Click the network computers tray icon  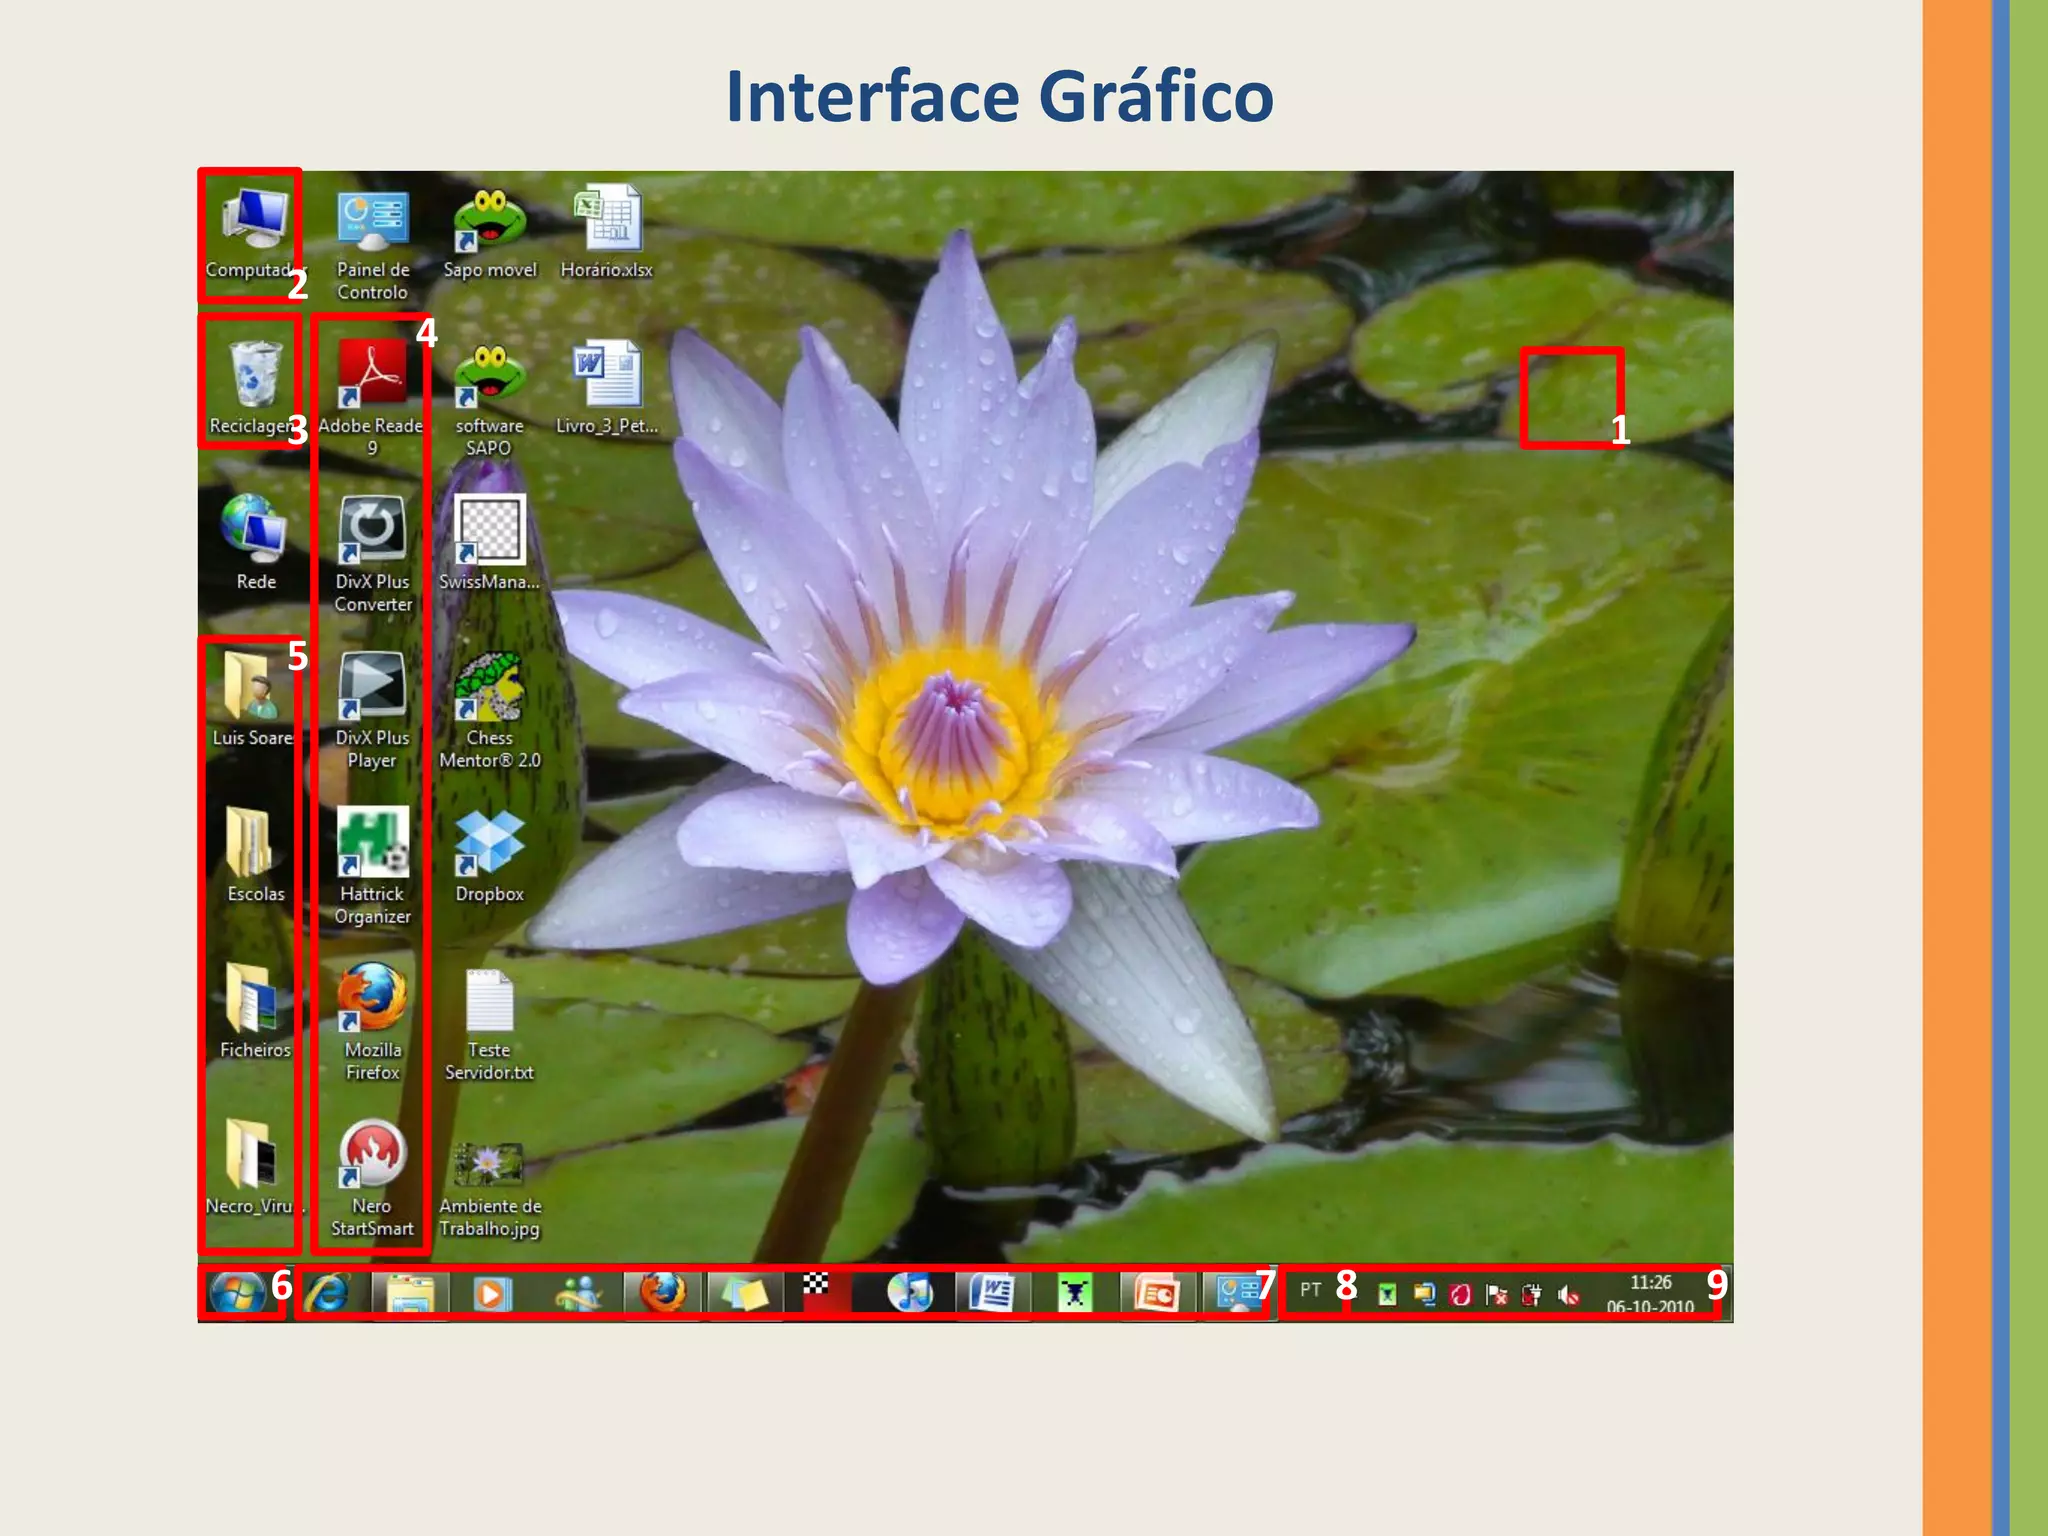1424,1295
